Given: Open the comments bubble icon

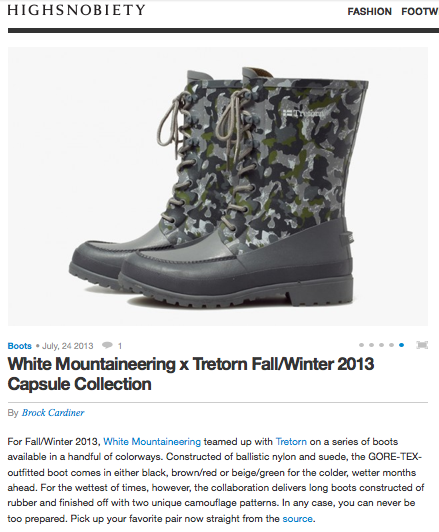Looking at the screenshot, I should tap(107, 345).
